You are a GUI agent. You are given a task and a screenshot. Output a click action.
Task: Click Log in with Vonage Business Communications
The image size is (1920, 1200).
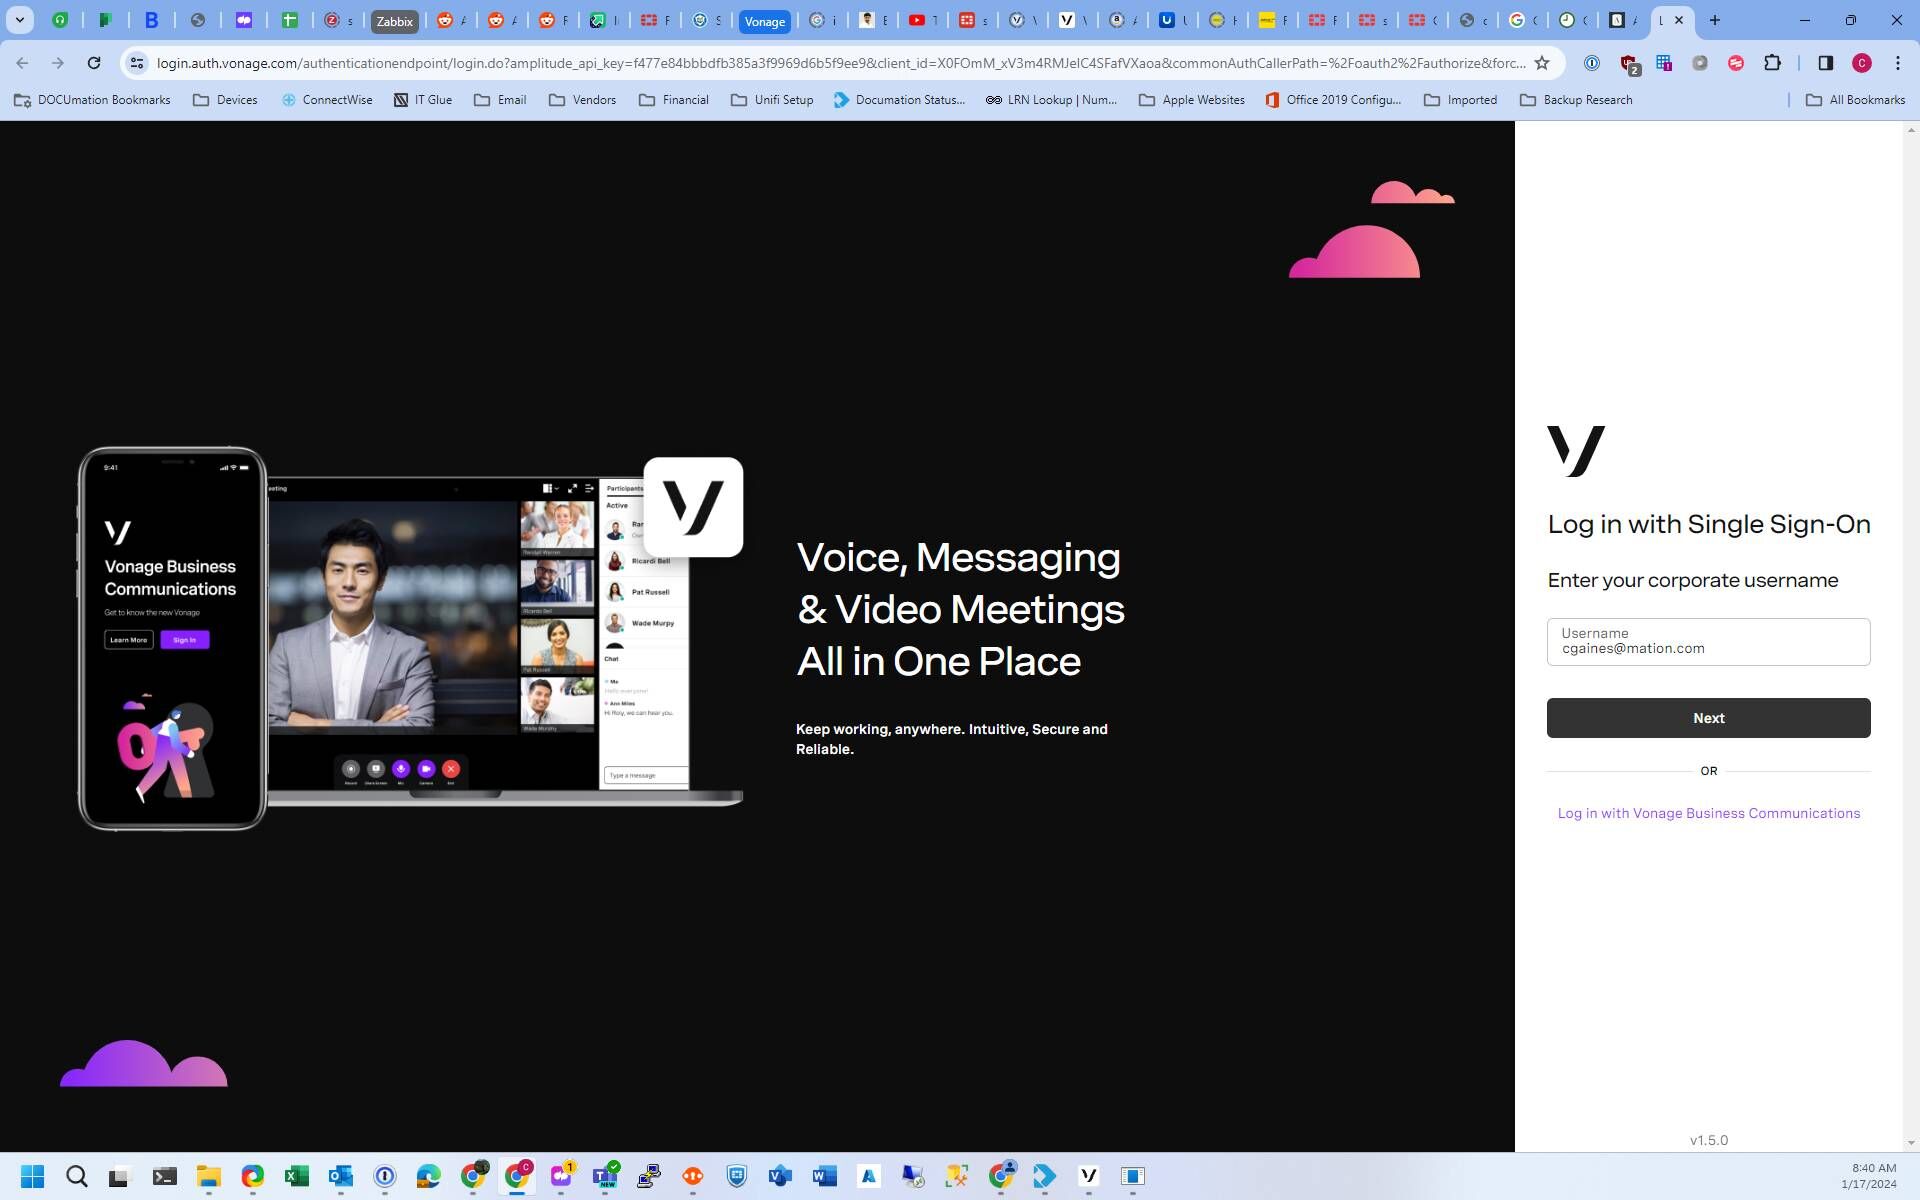1708,813
